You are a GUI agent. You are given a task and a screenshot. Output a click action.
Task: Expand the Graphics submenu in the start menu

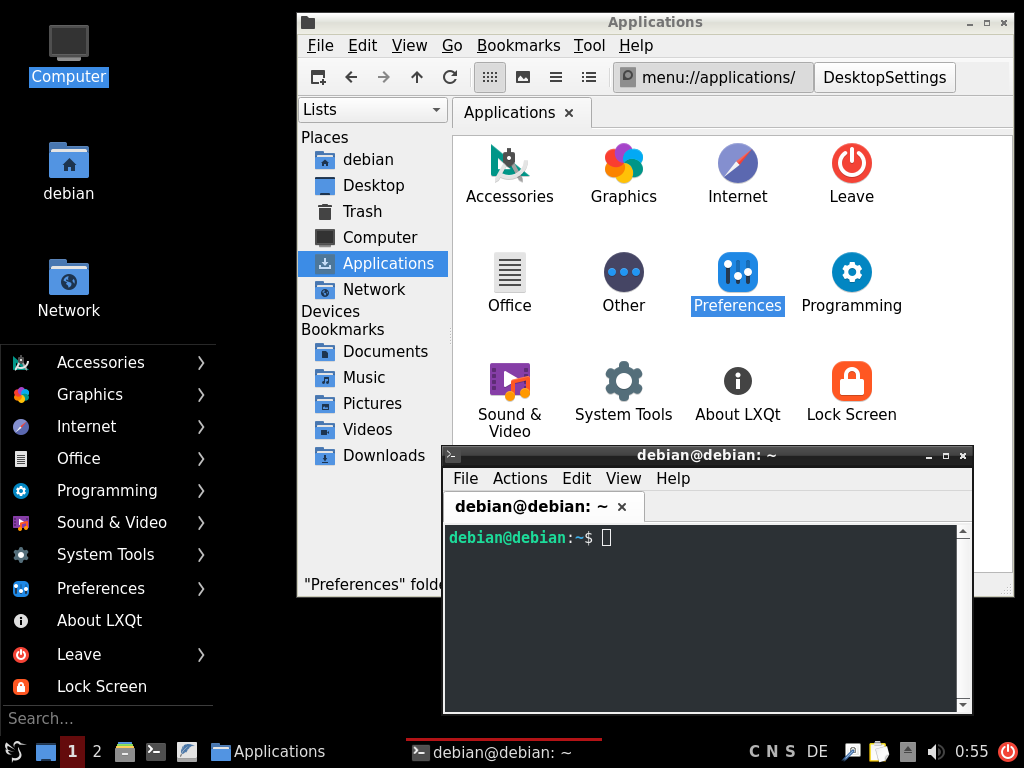90,394
